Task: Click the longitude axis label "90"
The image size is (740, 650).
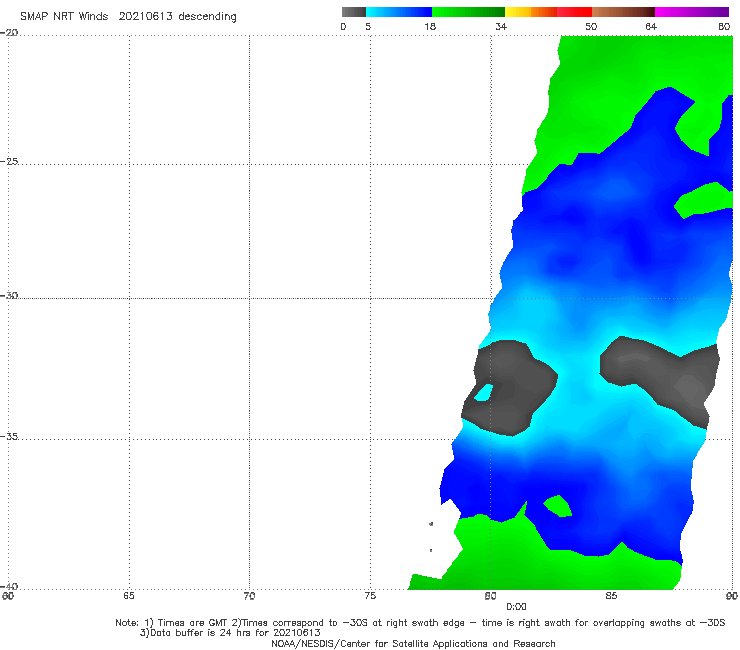Action: [x=732, y=596]
